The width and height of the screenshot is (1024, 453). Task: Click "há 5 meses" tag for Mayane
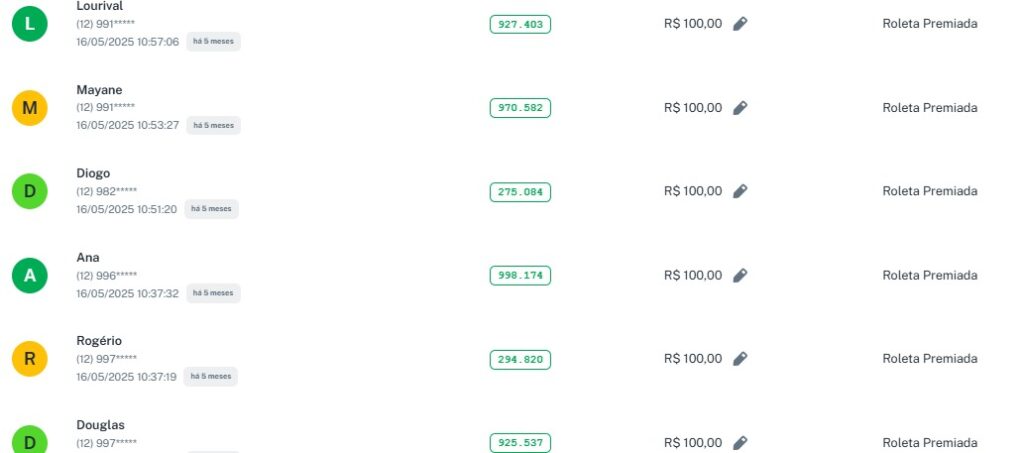[x=212, y=126]
